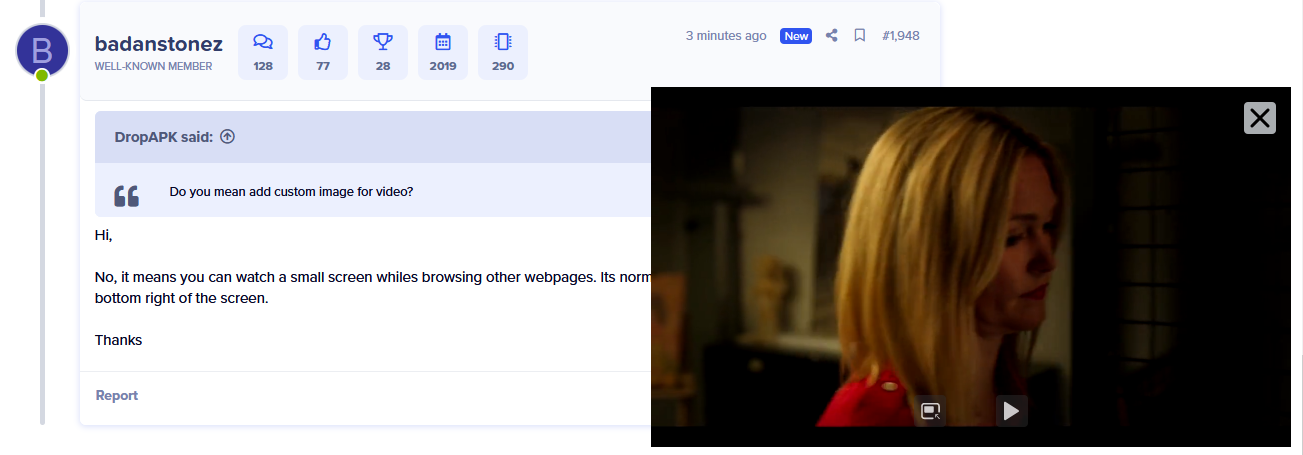Toggle picture-in-picture on the floating video

[x=931, y=410]
